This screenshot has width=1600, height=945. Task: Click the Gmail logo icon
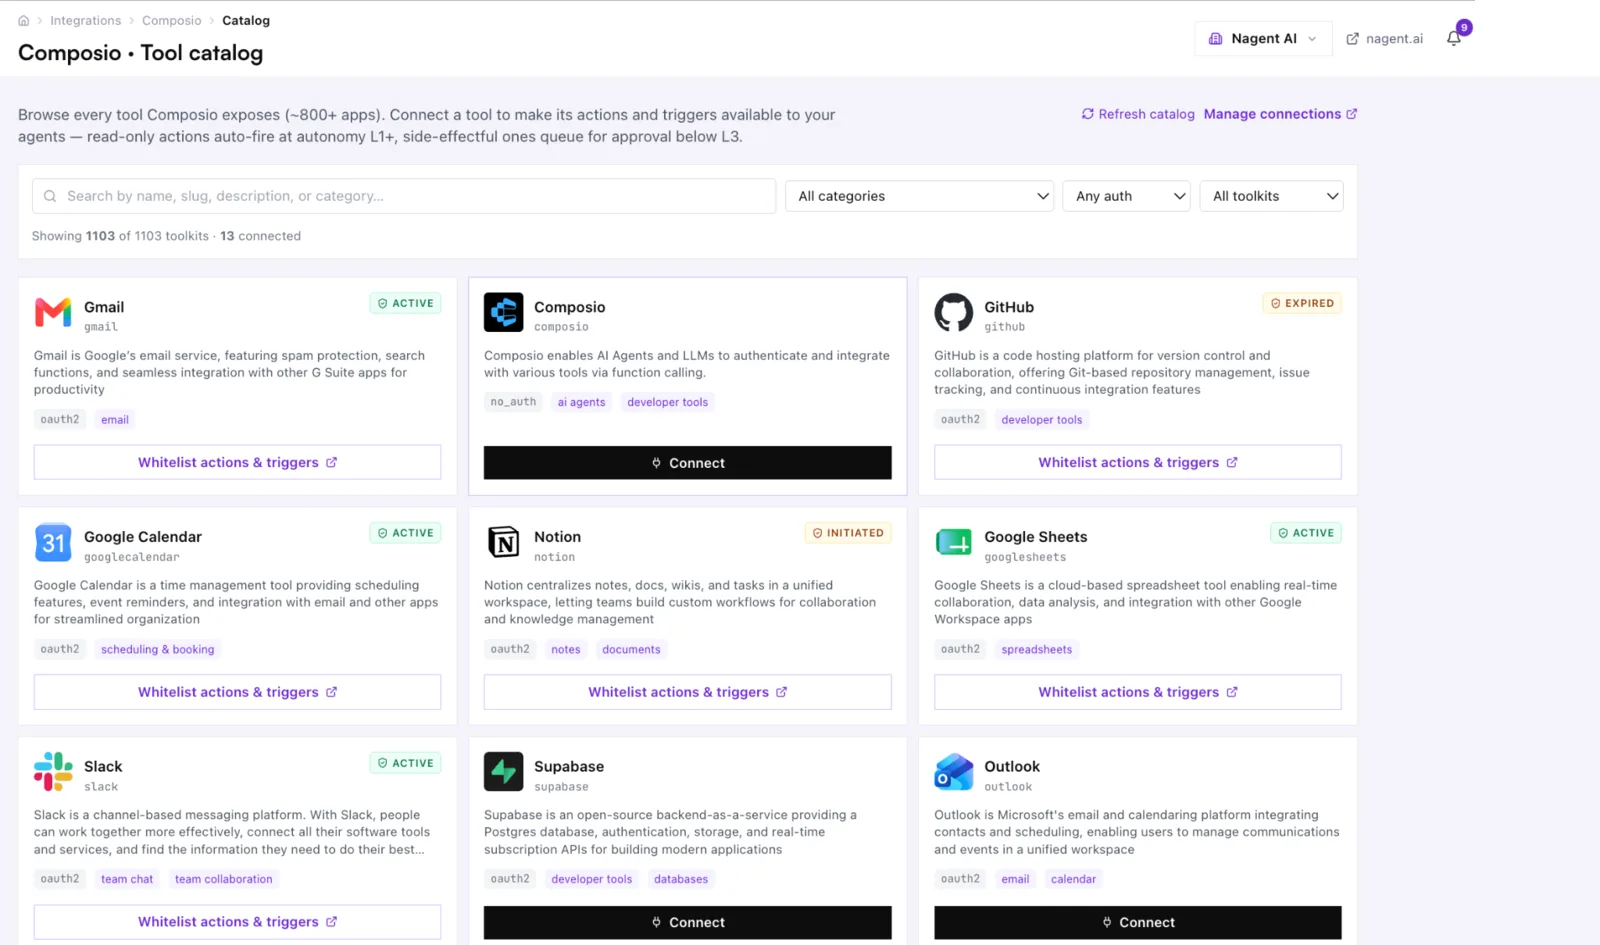click(x=53, y=313)
